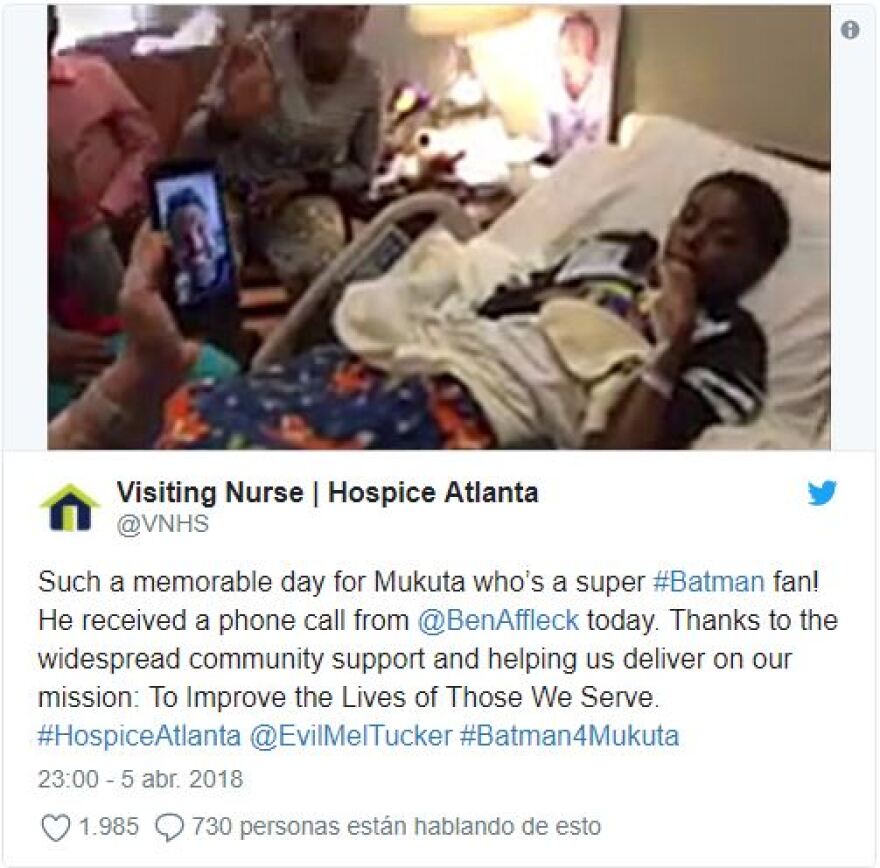This screenshot has height=868, width=880.
Task: Click the info icon on the tweet
Action: click(x=850, y=30)
